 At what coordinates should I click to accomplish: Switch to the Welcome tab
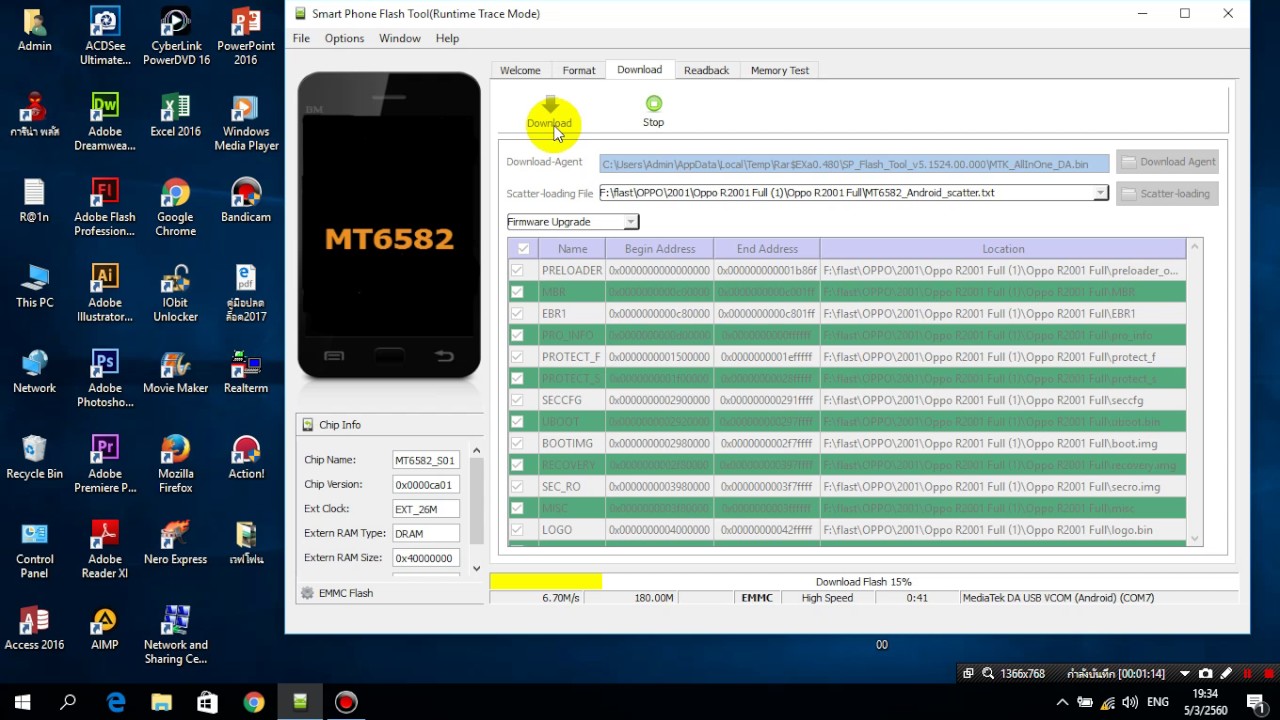point(520,70)
